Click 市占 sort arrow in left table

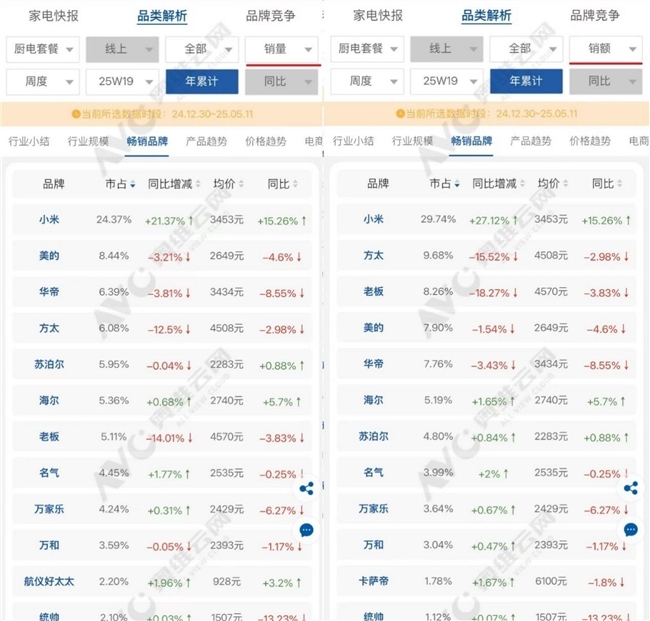pyautogui.click(x=133, y=184)
